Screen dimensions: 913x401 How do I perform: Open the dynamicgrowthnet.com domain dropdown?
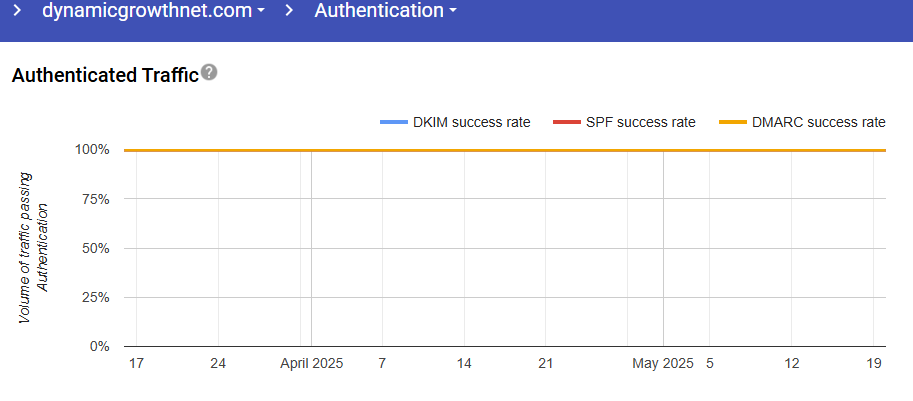point(153,11)
